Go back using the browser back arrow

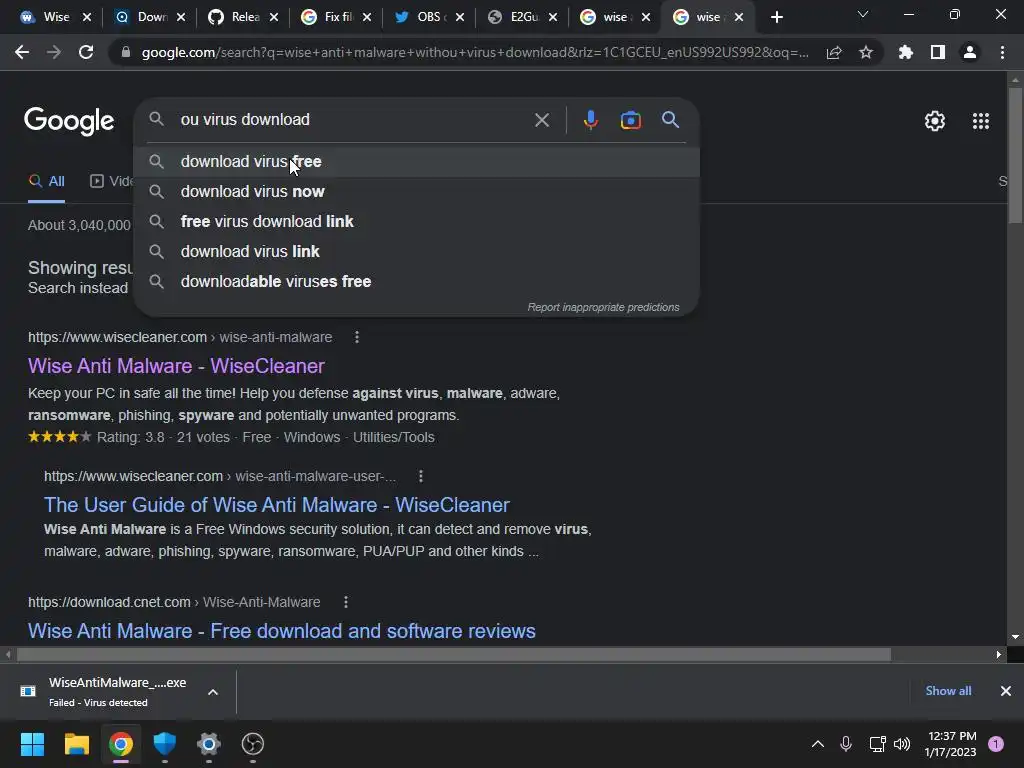(22, 52)
